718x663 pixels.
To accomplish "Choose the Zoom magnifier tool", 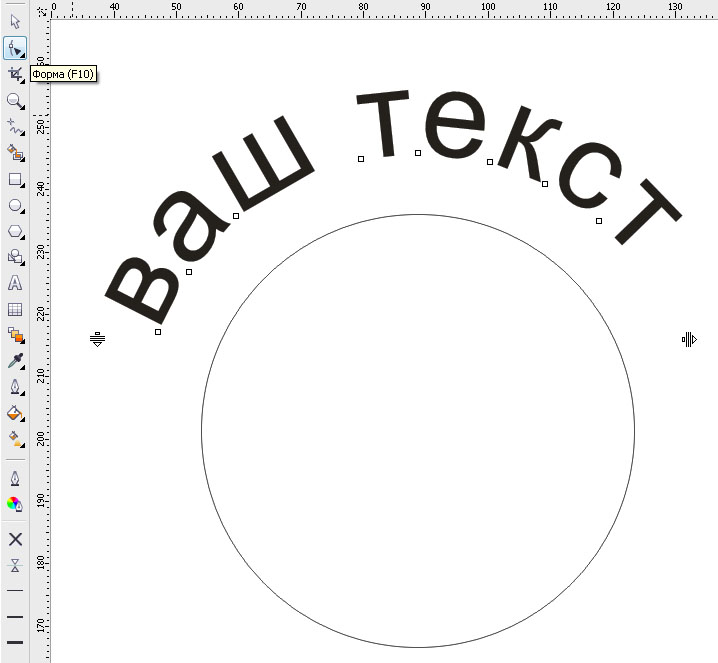I will (x=15, y=101).
